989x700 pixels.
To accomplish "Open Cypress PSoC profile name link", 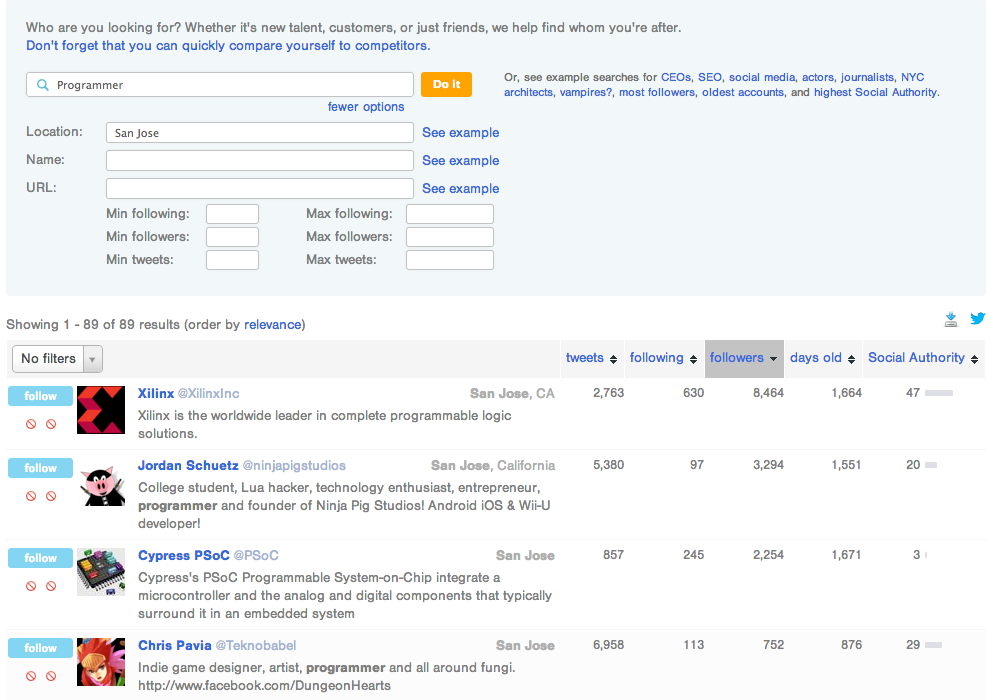I will point(184,556).
